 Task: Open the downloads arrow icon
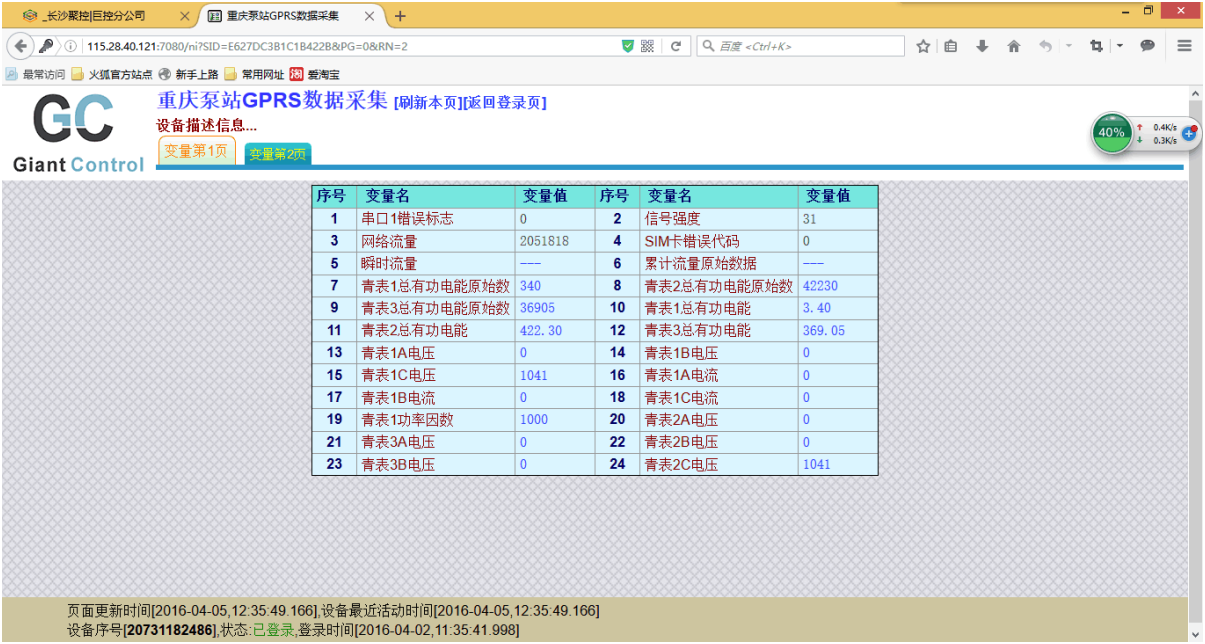point(982,46)
